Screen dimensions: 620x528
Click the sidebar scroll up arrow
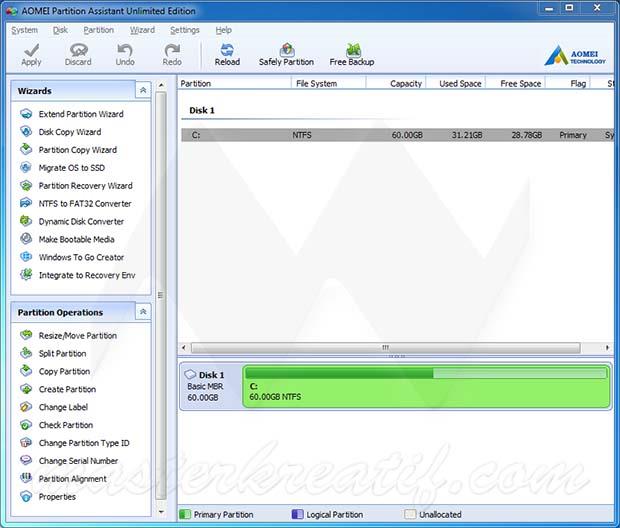161,85
